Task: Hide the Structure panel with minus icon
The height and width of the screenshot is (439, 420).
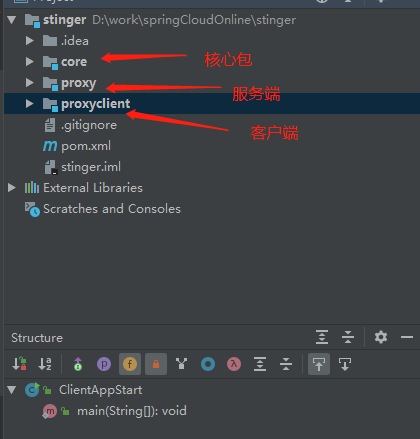Action: tap(407, 337)
